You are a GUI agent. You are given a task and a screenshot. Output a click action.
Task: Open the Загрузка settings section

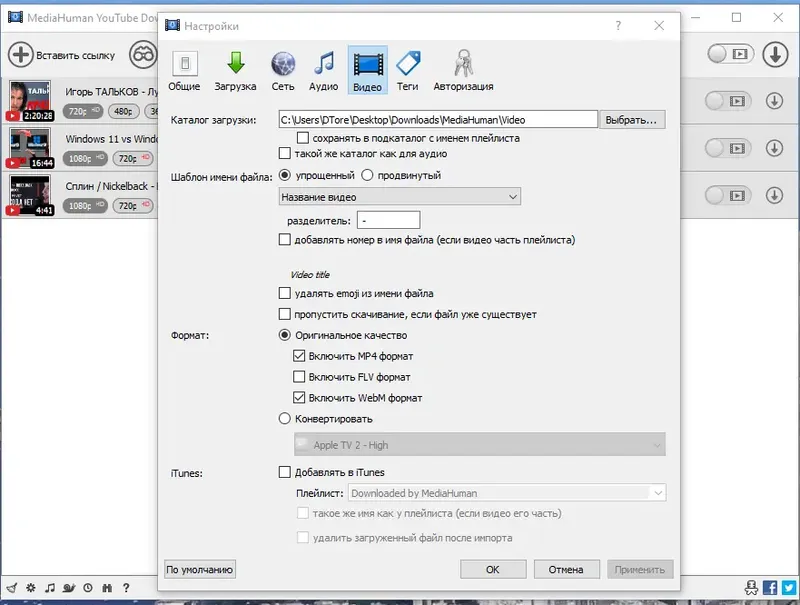pyautogui.click(x=235, y=71)
